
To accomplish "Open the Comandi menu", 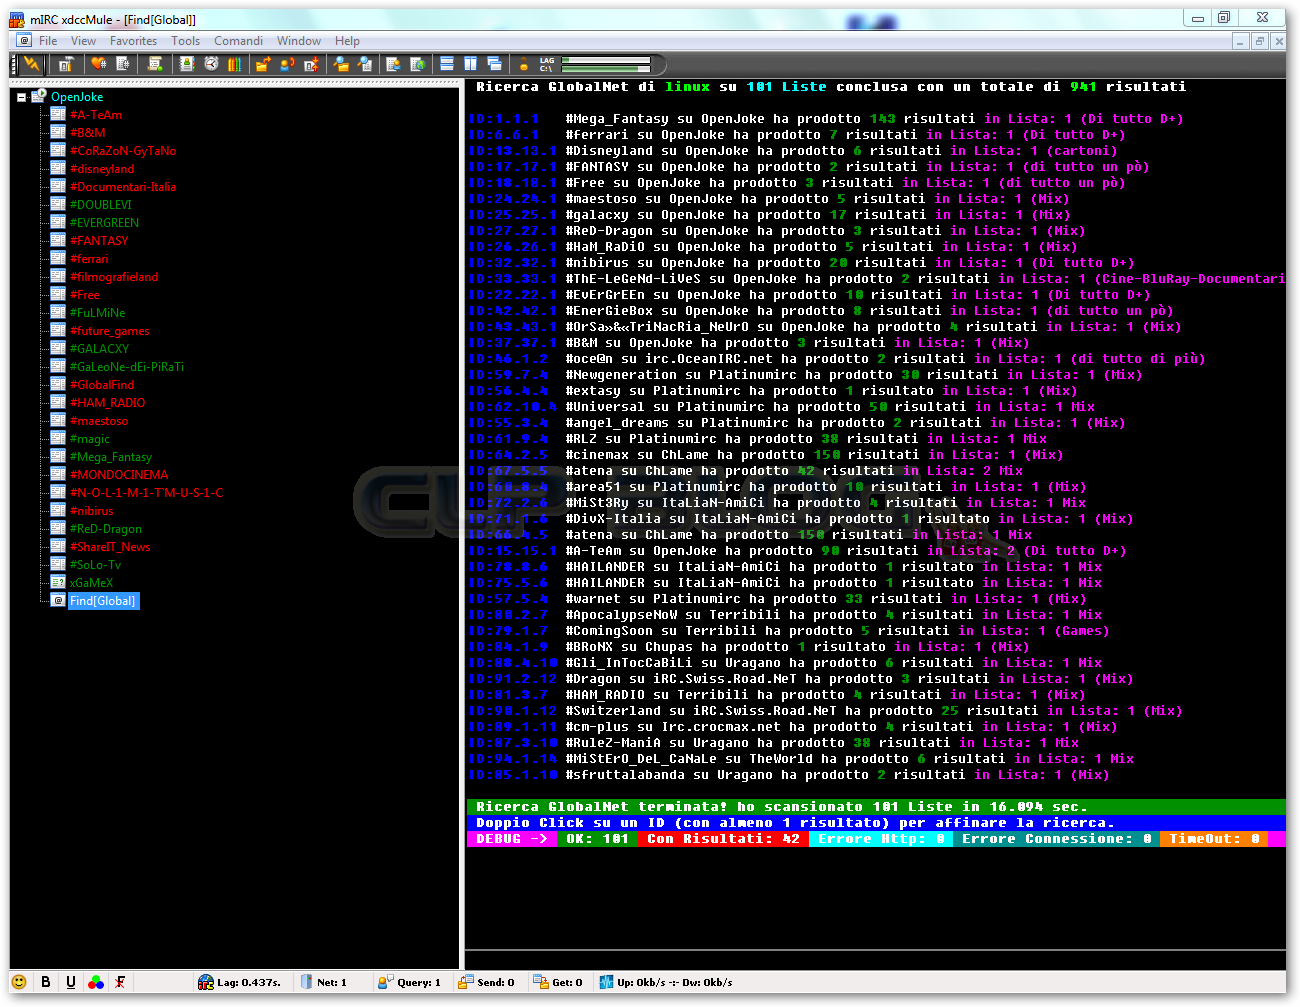I will [239, 41].
